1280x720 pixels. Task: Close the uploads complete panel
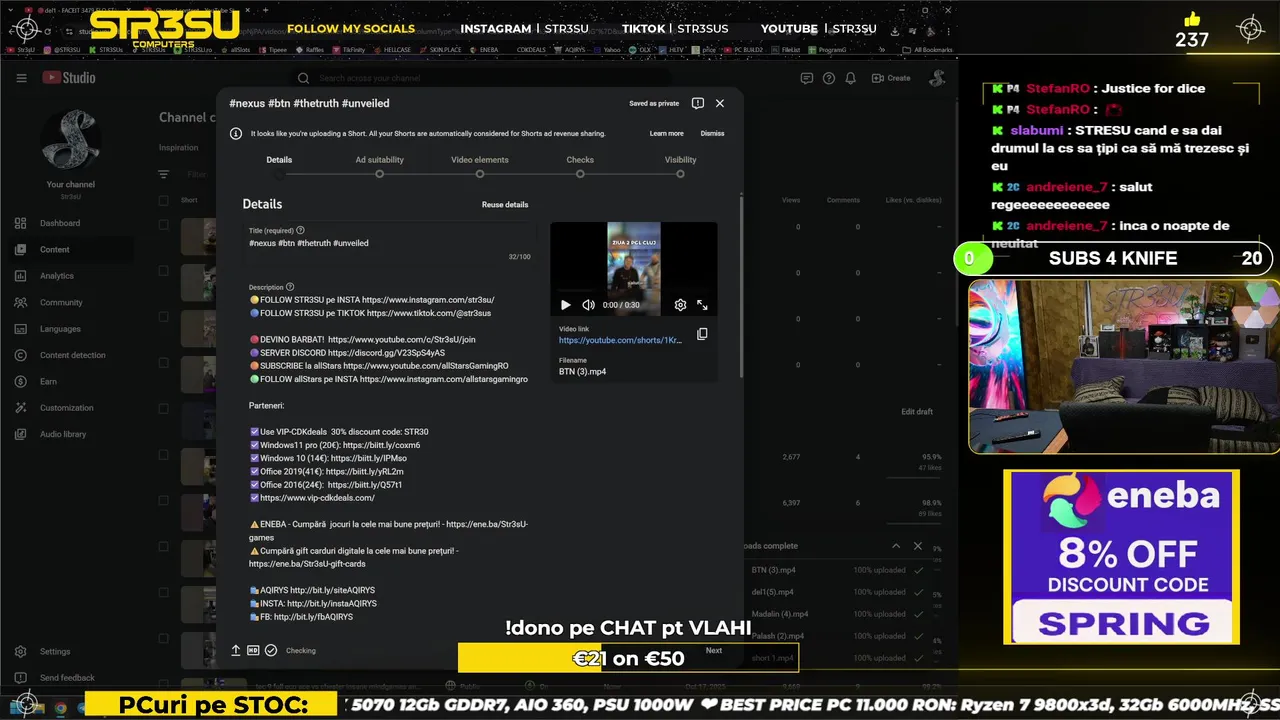point(918,546)
